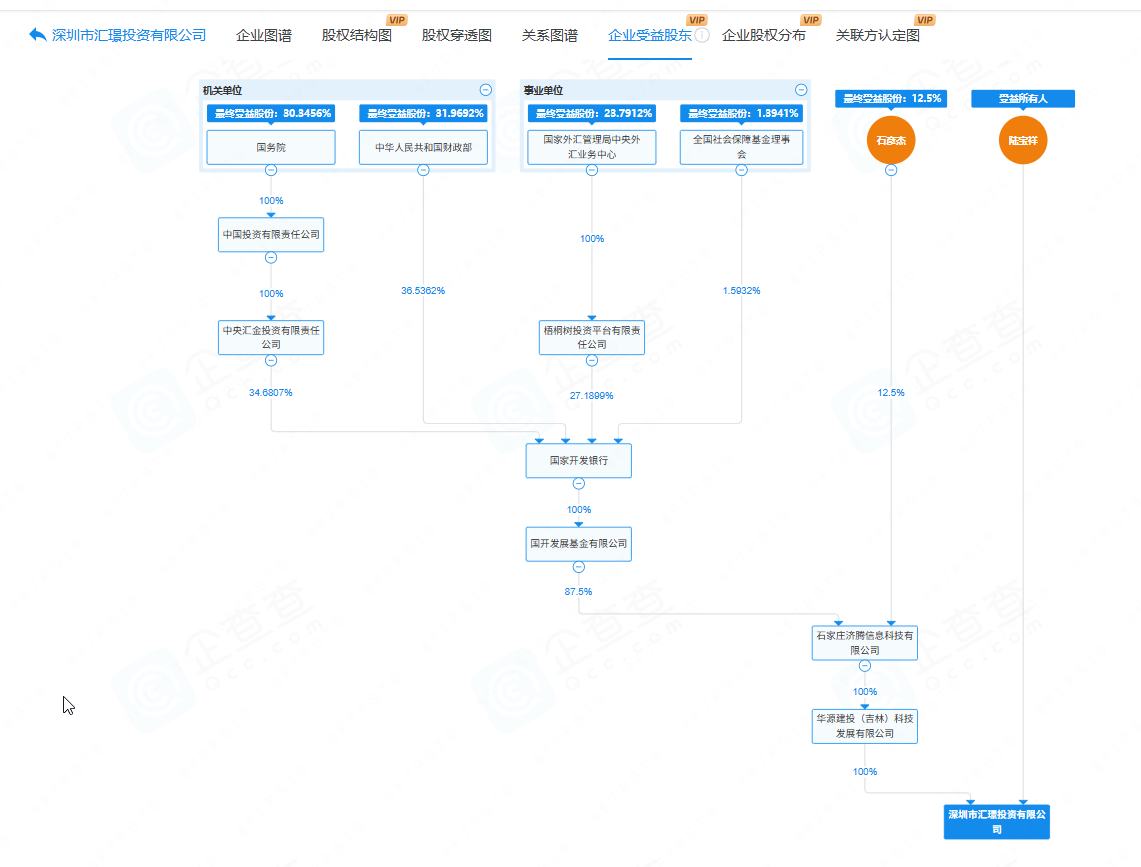Click the 12.5% edge label under 石彦杰

(x=891, y=392)
